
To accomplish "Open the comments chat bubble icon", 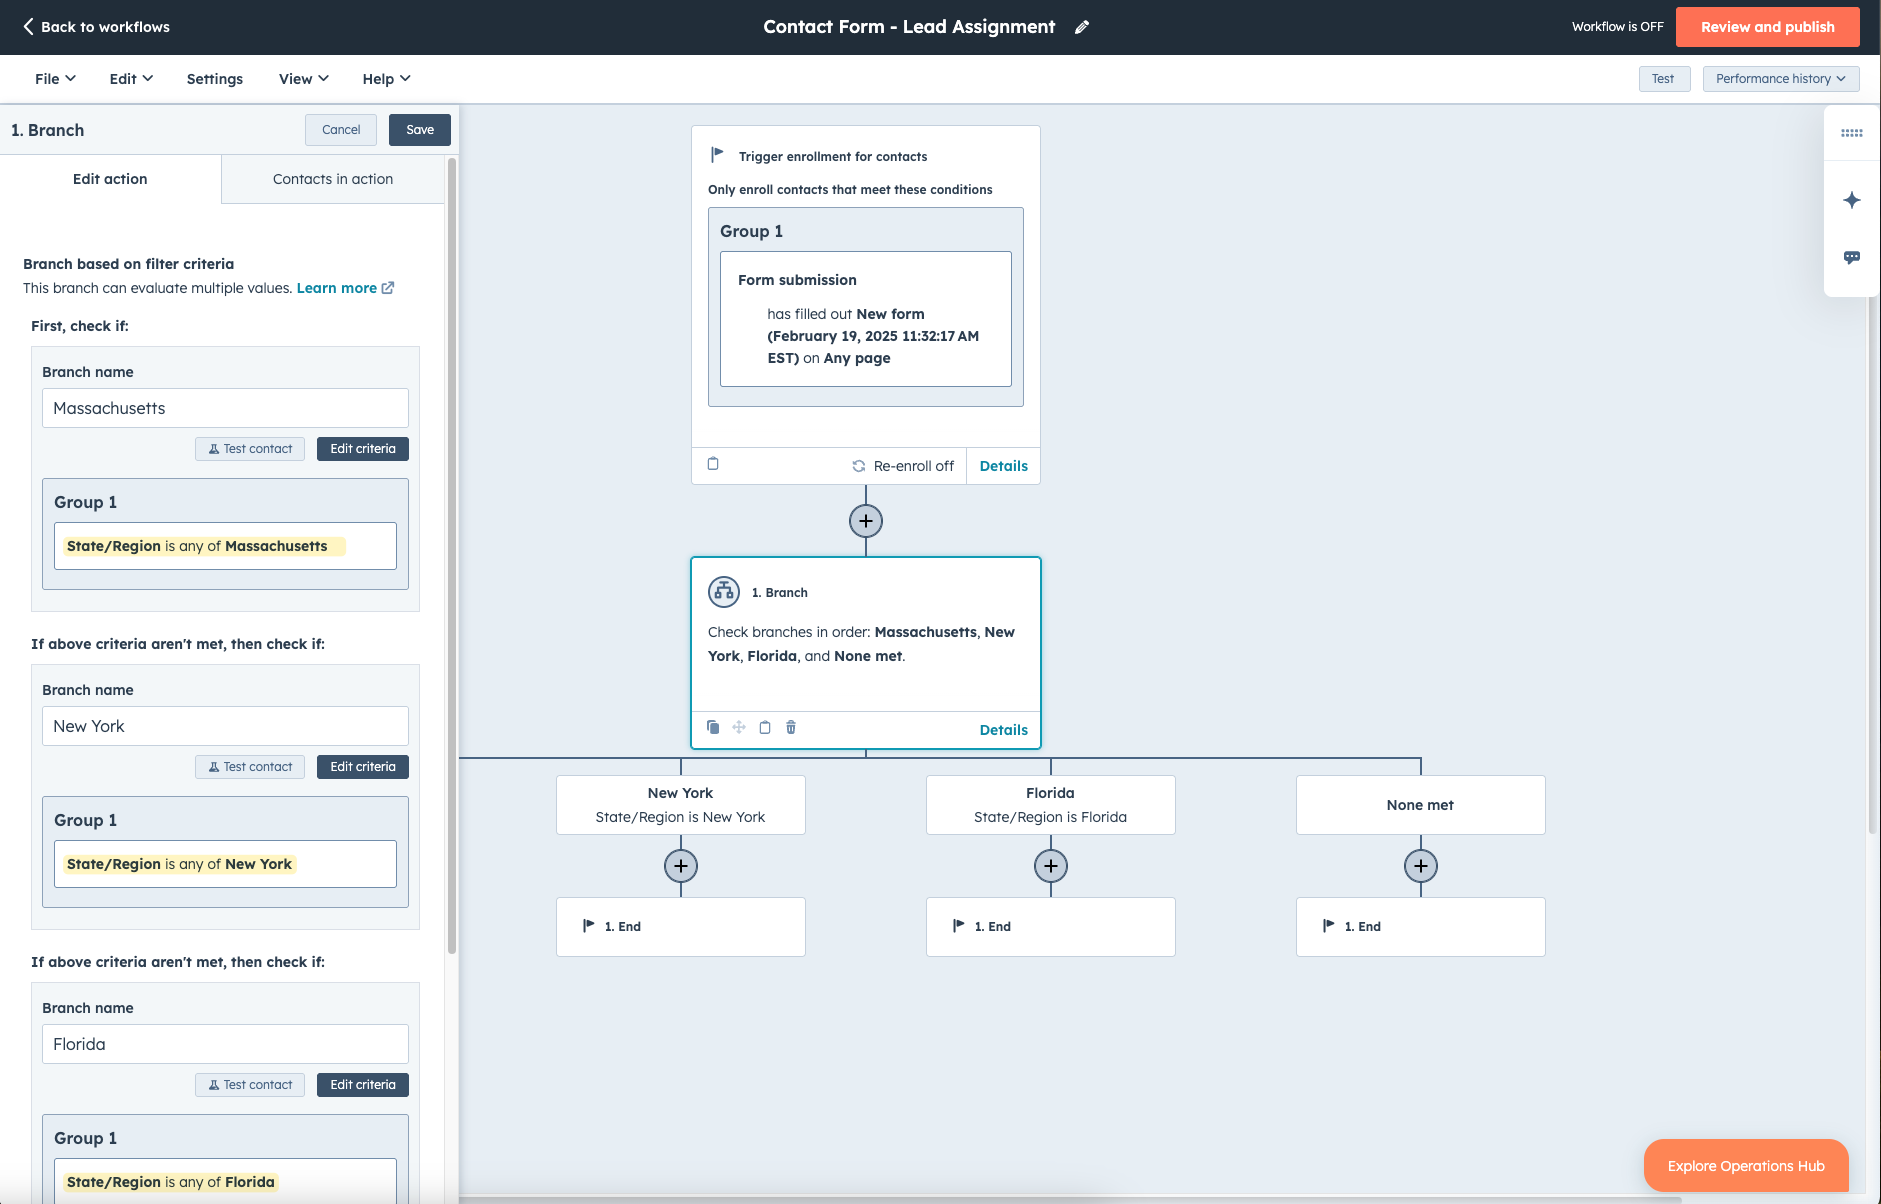I will (x=1851, y=257).
